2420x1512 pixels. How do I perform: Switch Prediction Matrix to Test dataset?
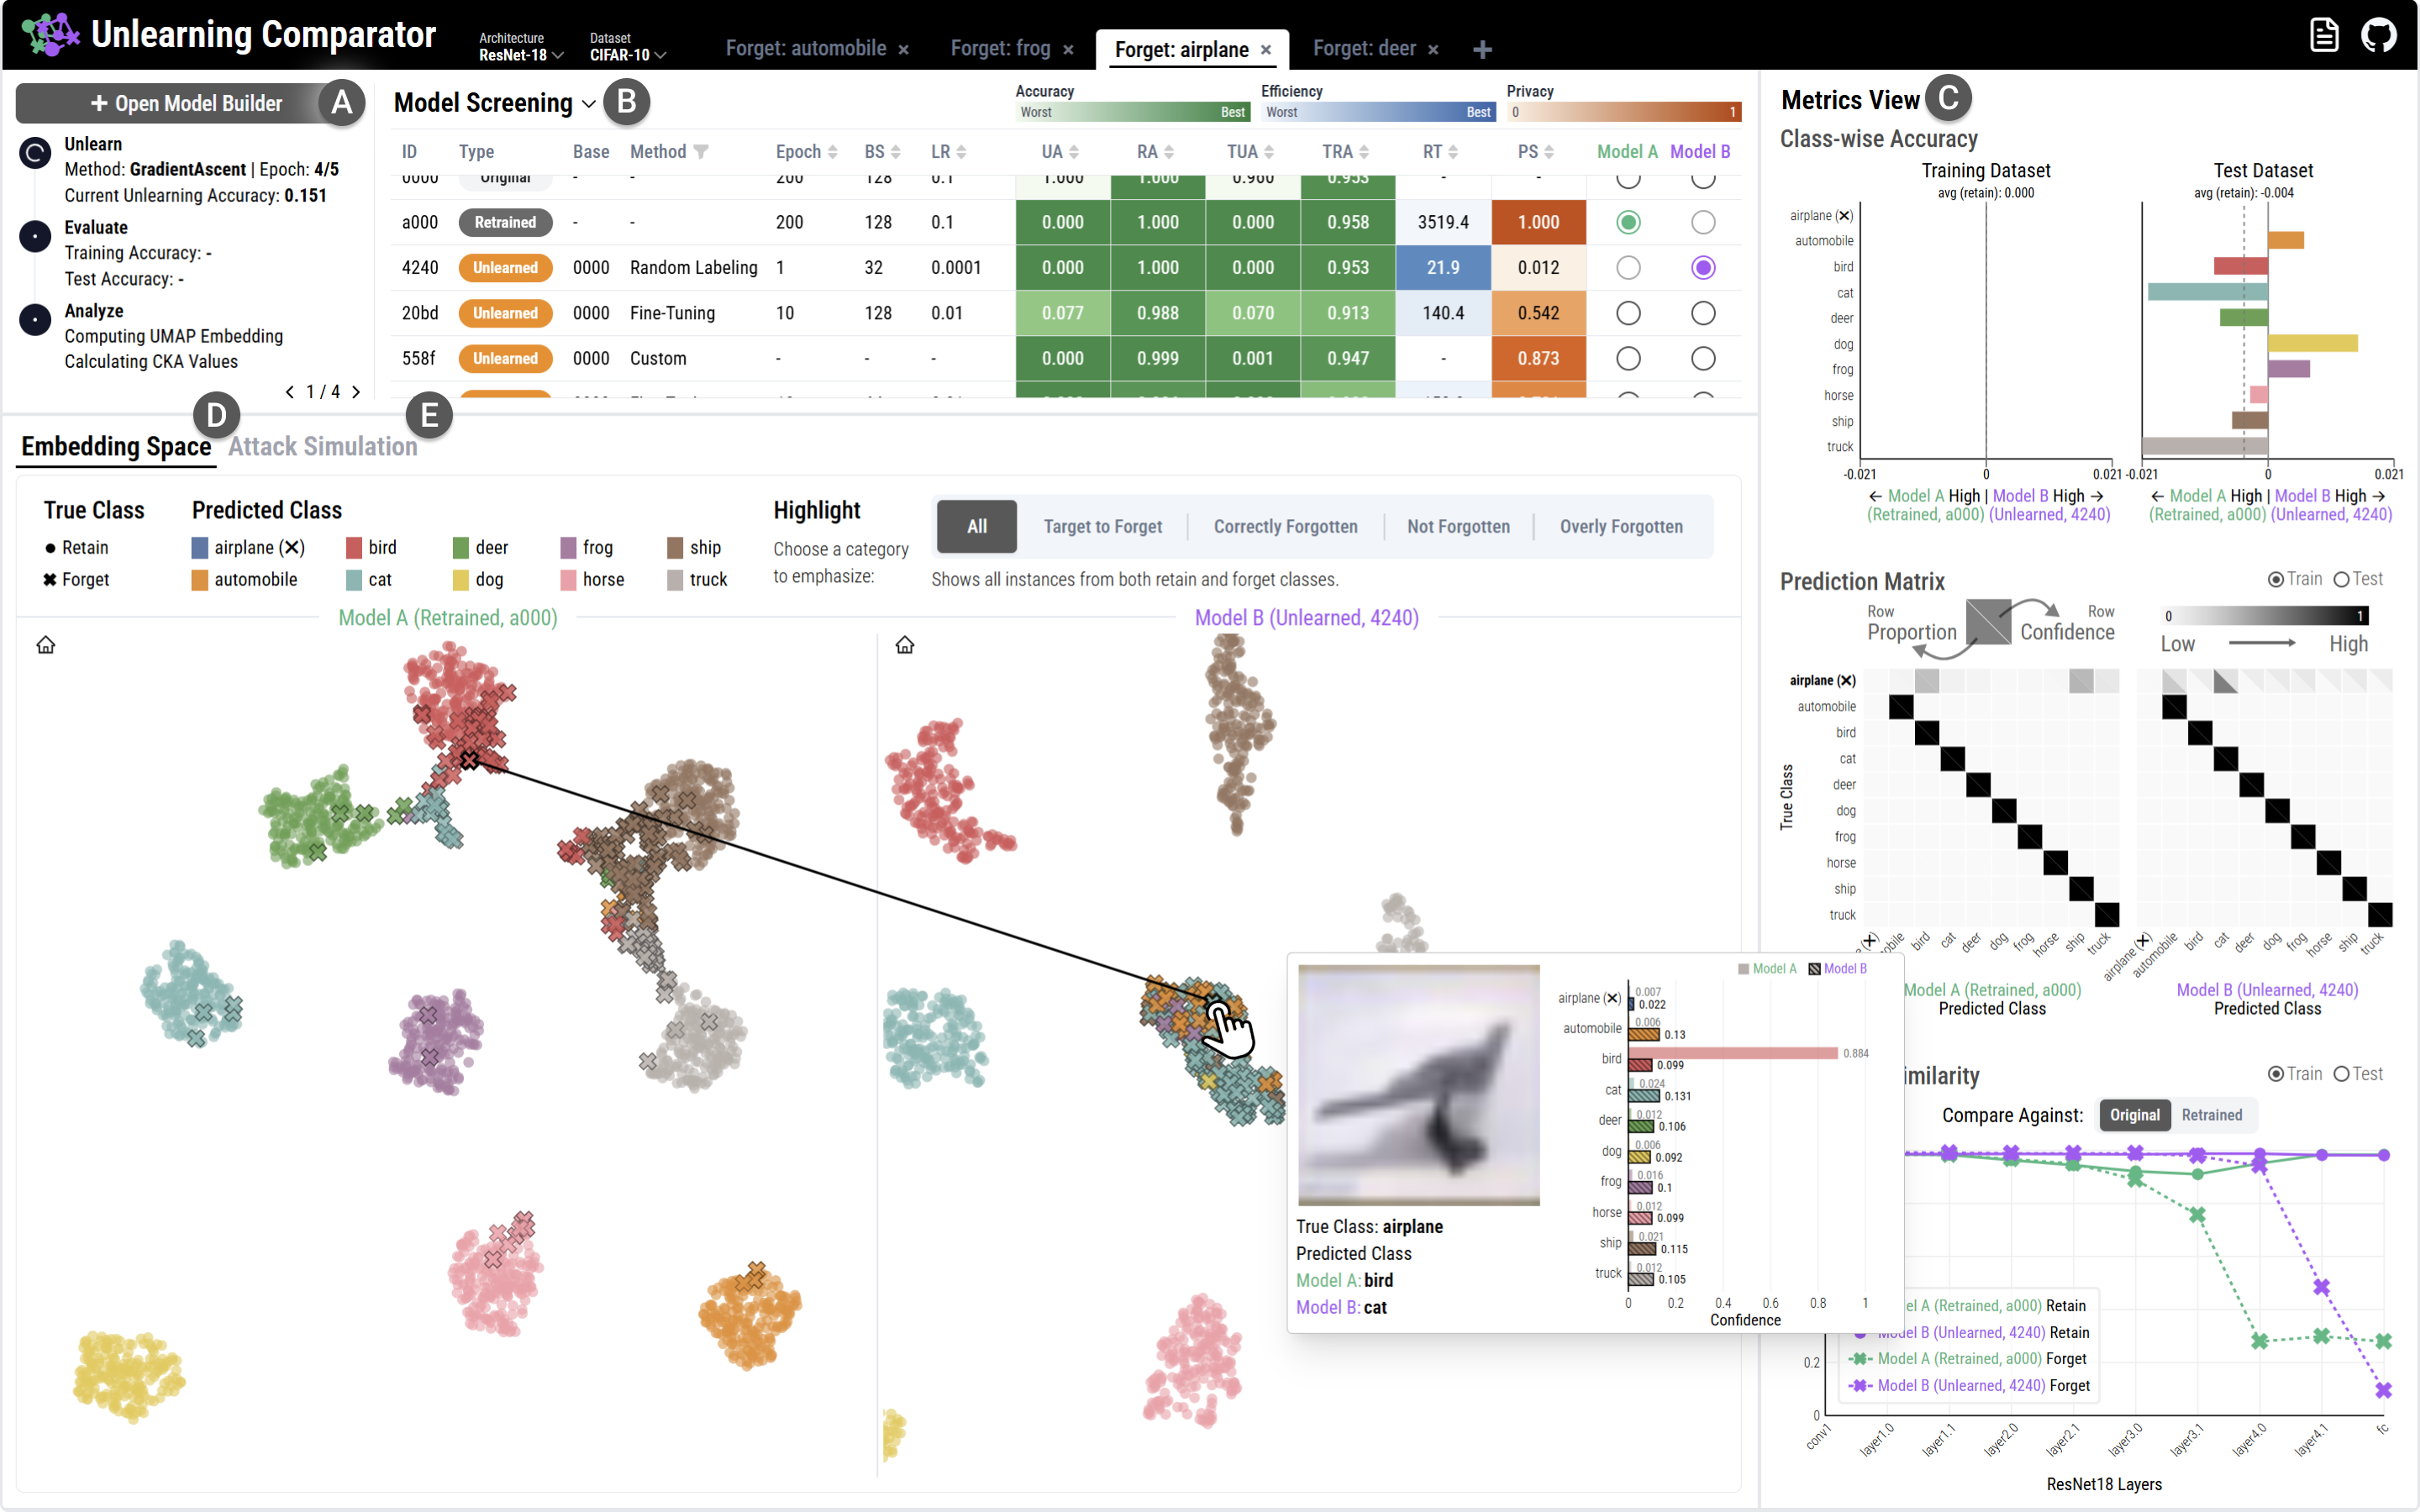pyautogui.click(x=2341, y=580)
